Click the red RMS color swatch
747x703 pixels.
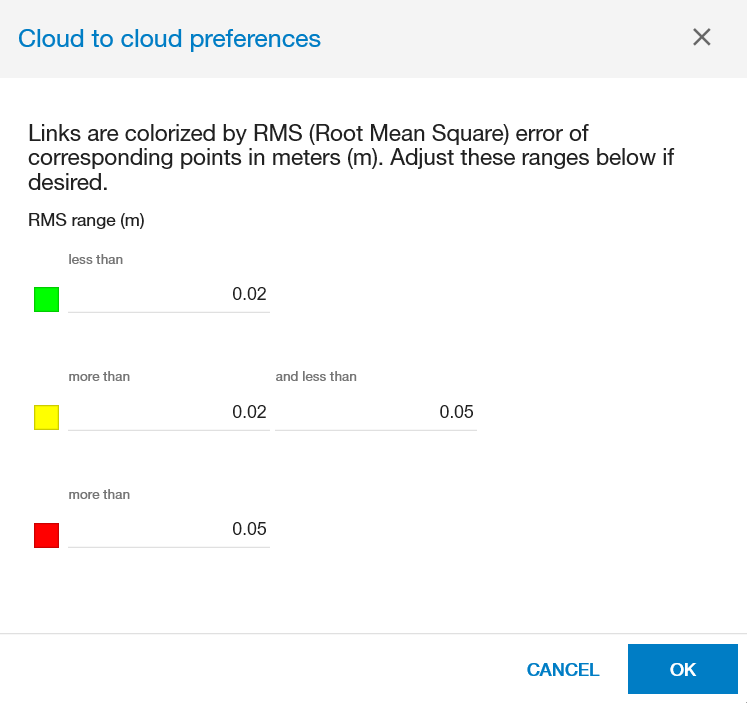46,536
